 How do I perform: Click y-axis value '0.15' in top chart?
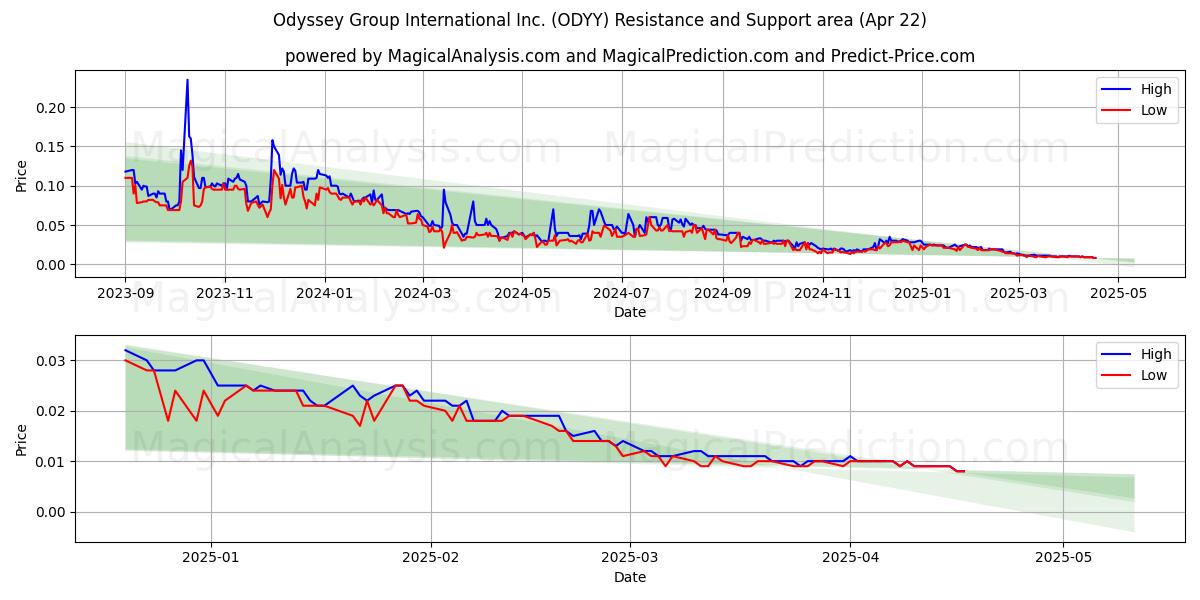tap(52, 147)
